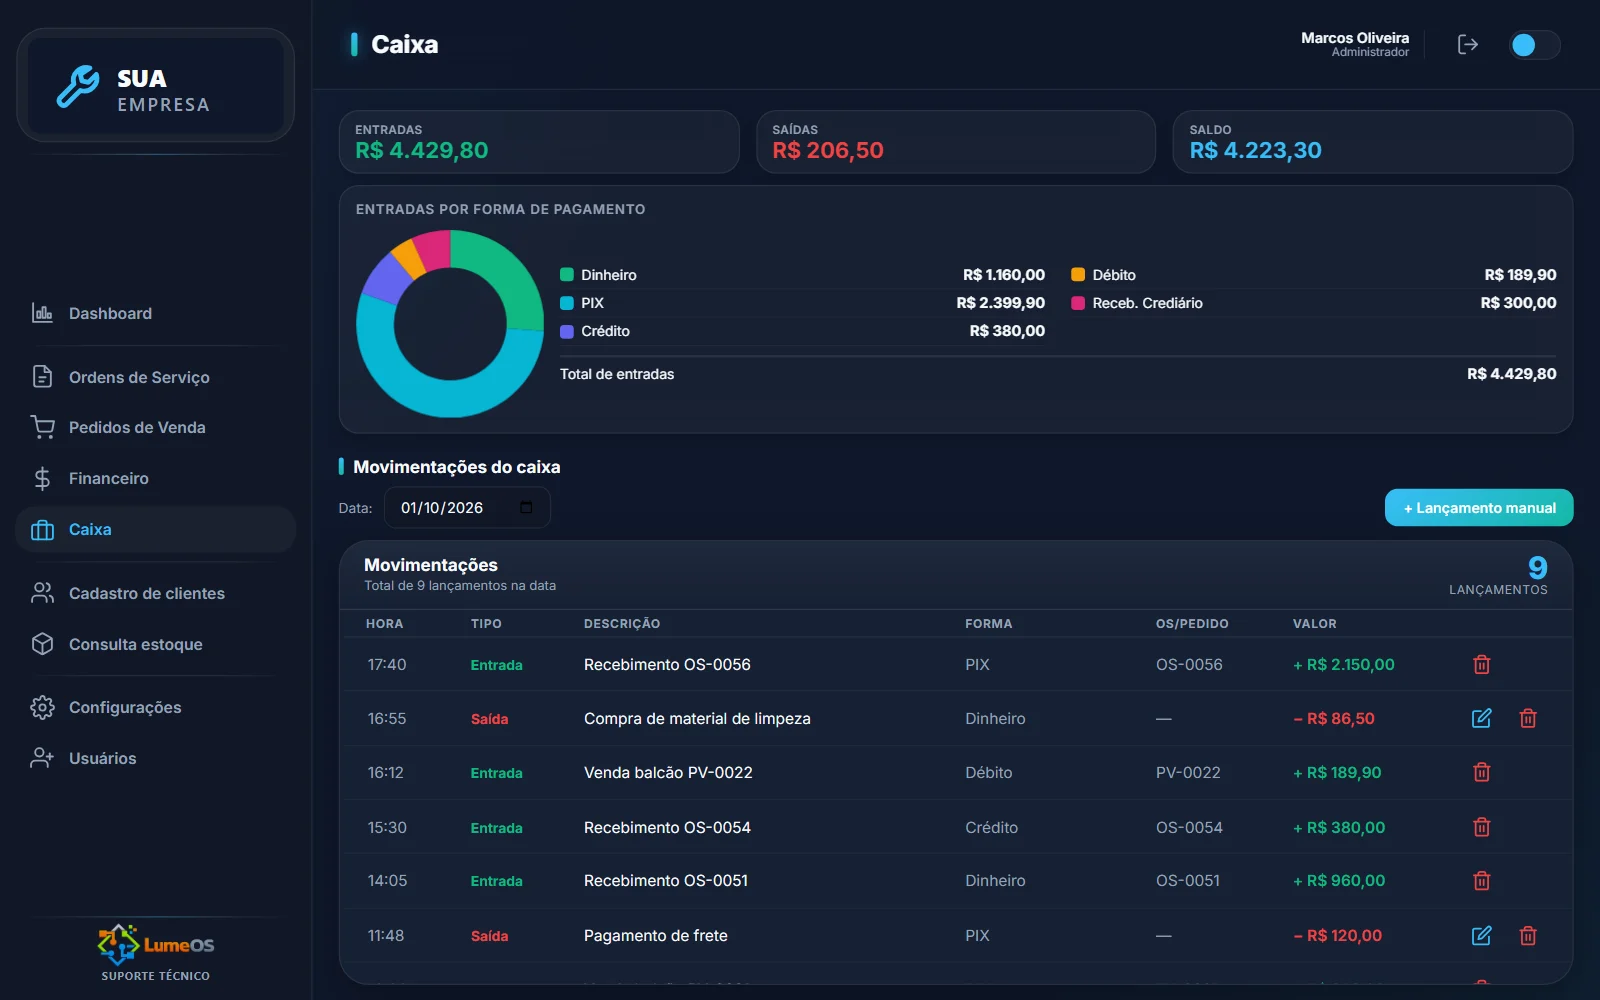
Task: Go to Ordens de Serviço
Action: (156, 377)
